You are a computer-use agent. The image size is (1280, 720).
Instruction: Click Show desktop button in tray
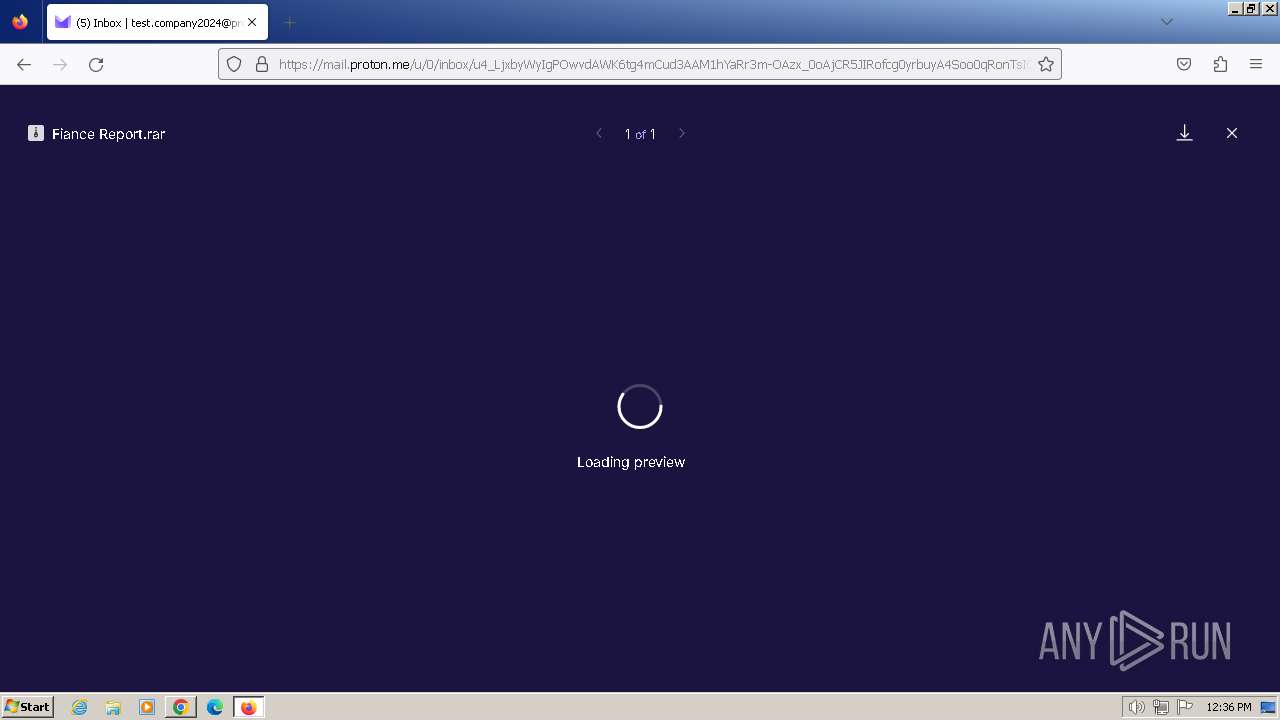pos(1268,707)
